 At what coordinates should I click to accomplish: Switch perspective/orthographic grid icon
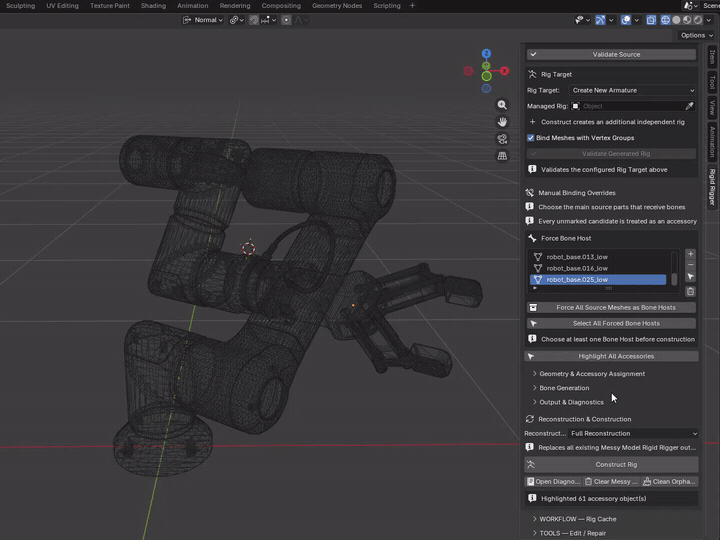pyautogui.click(x=502, y=156)
